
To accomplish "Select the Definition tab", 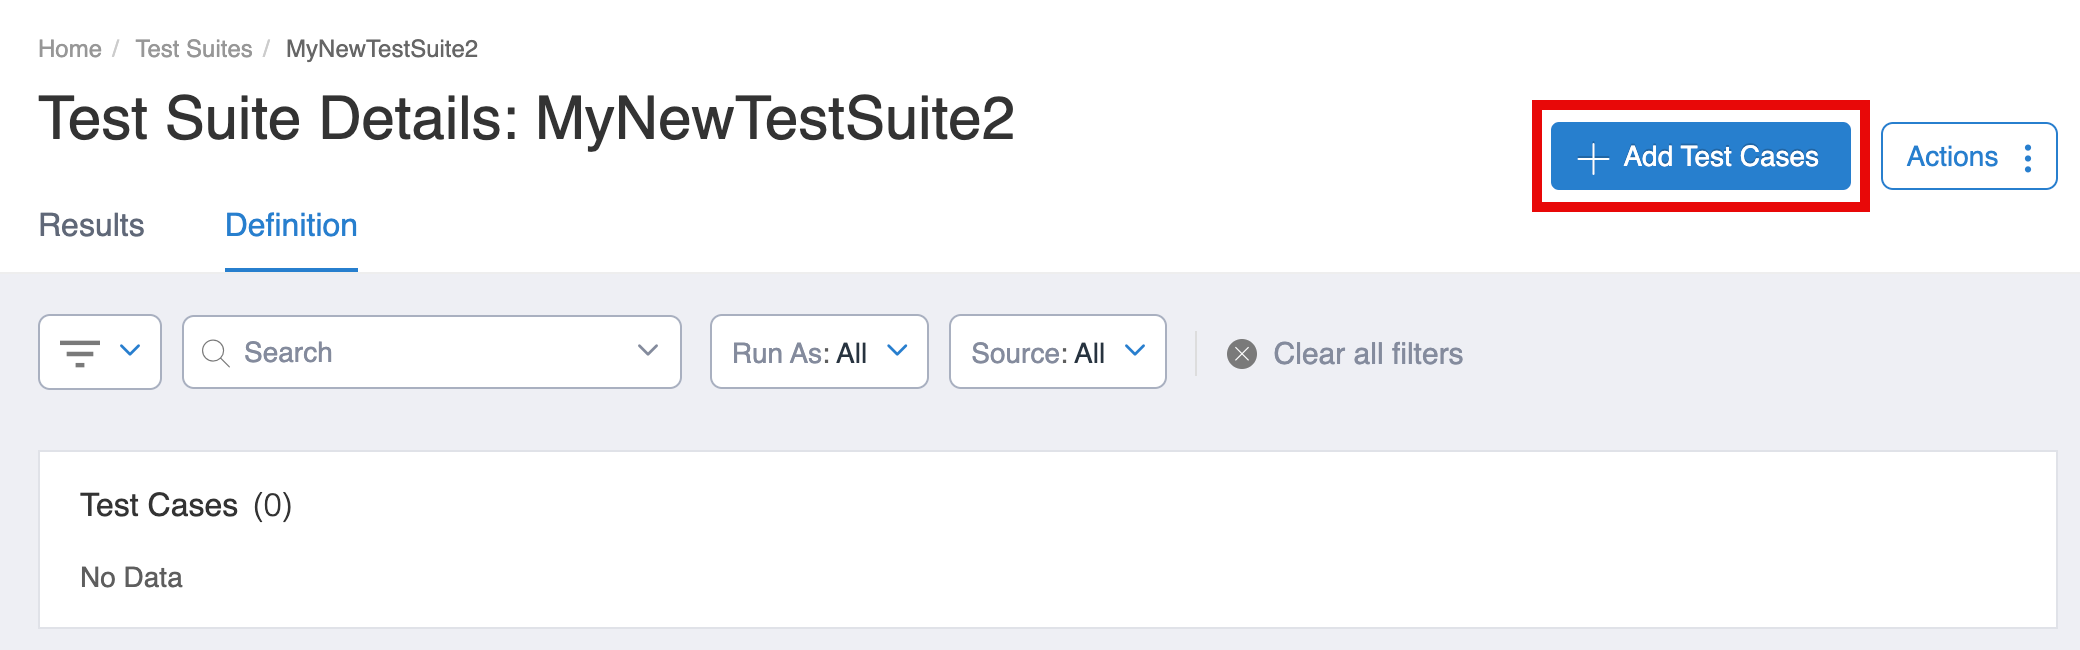I will [291, 226].
